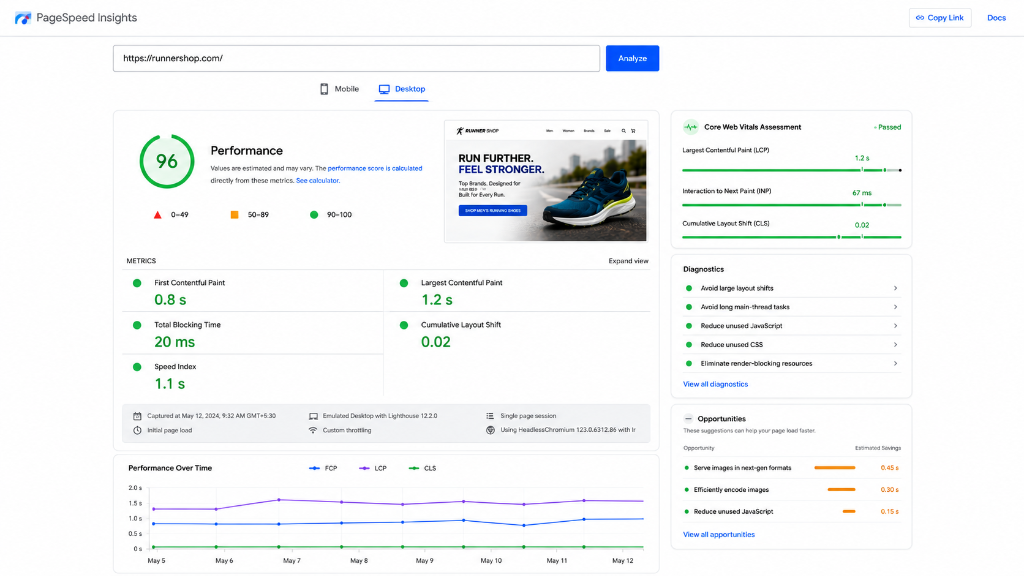
Task: Click the 1.1 s Speed Index value
Action: 169,384
